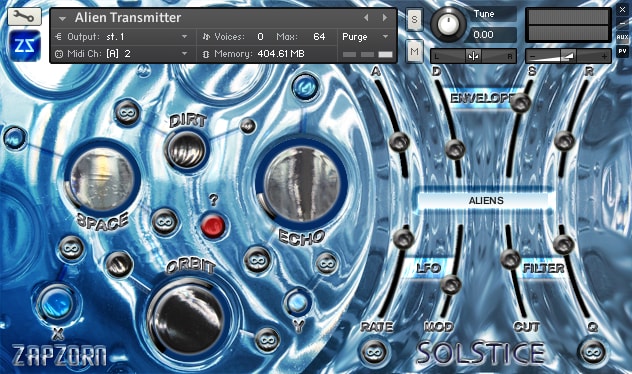The height and width of the screenshot is (374, 632).
Task: Click the LFO RATE slider handle
Action: tap(403, 239)
